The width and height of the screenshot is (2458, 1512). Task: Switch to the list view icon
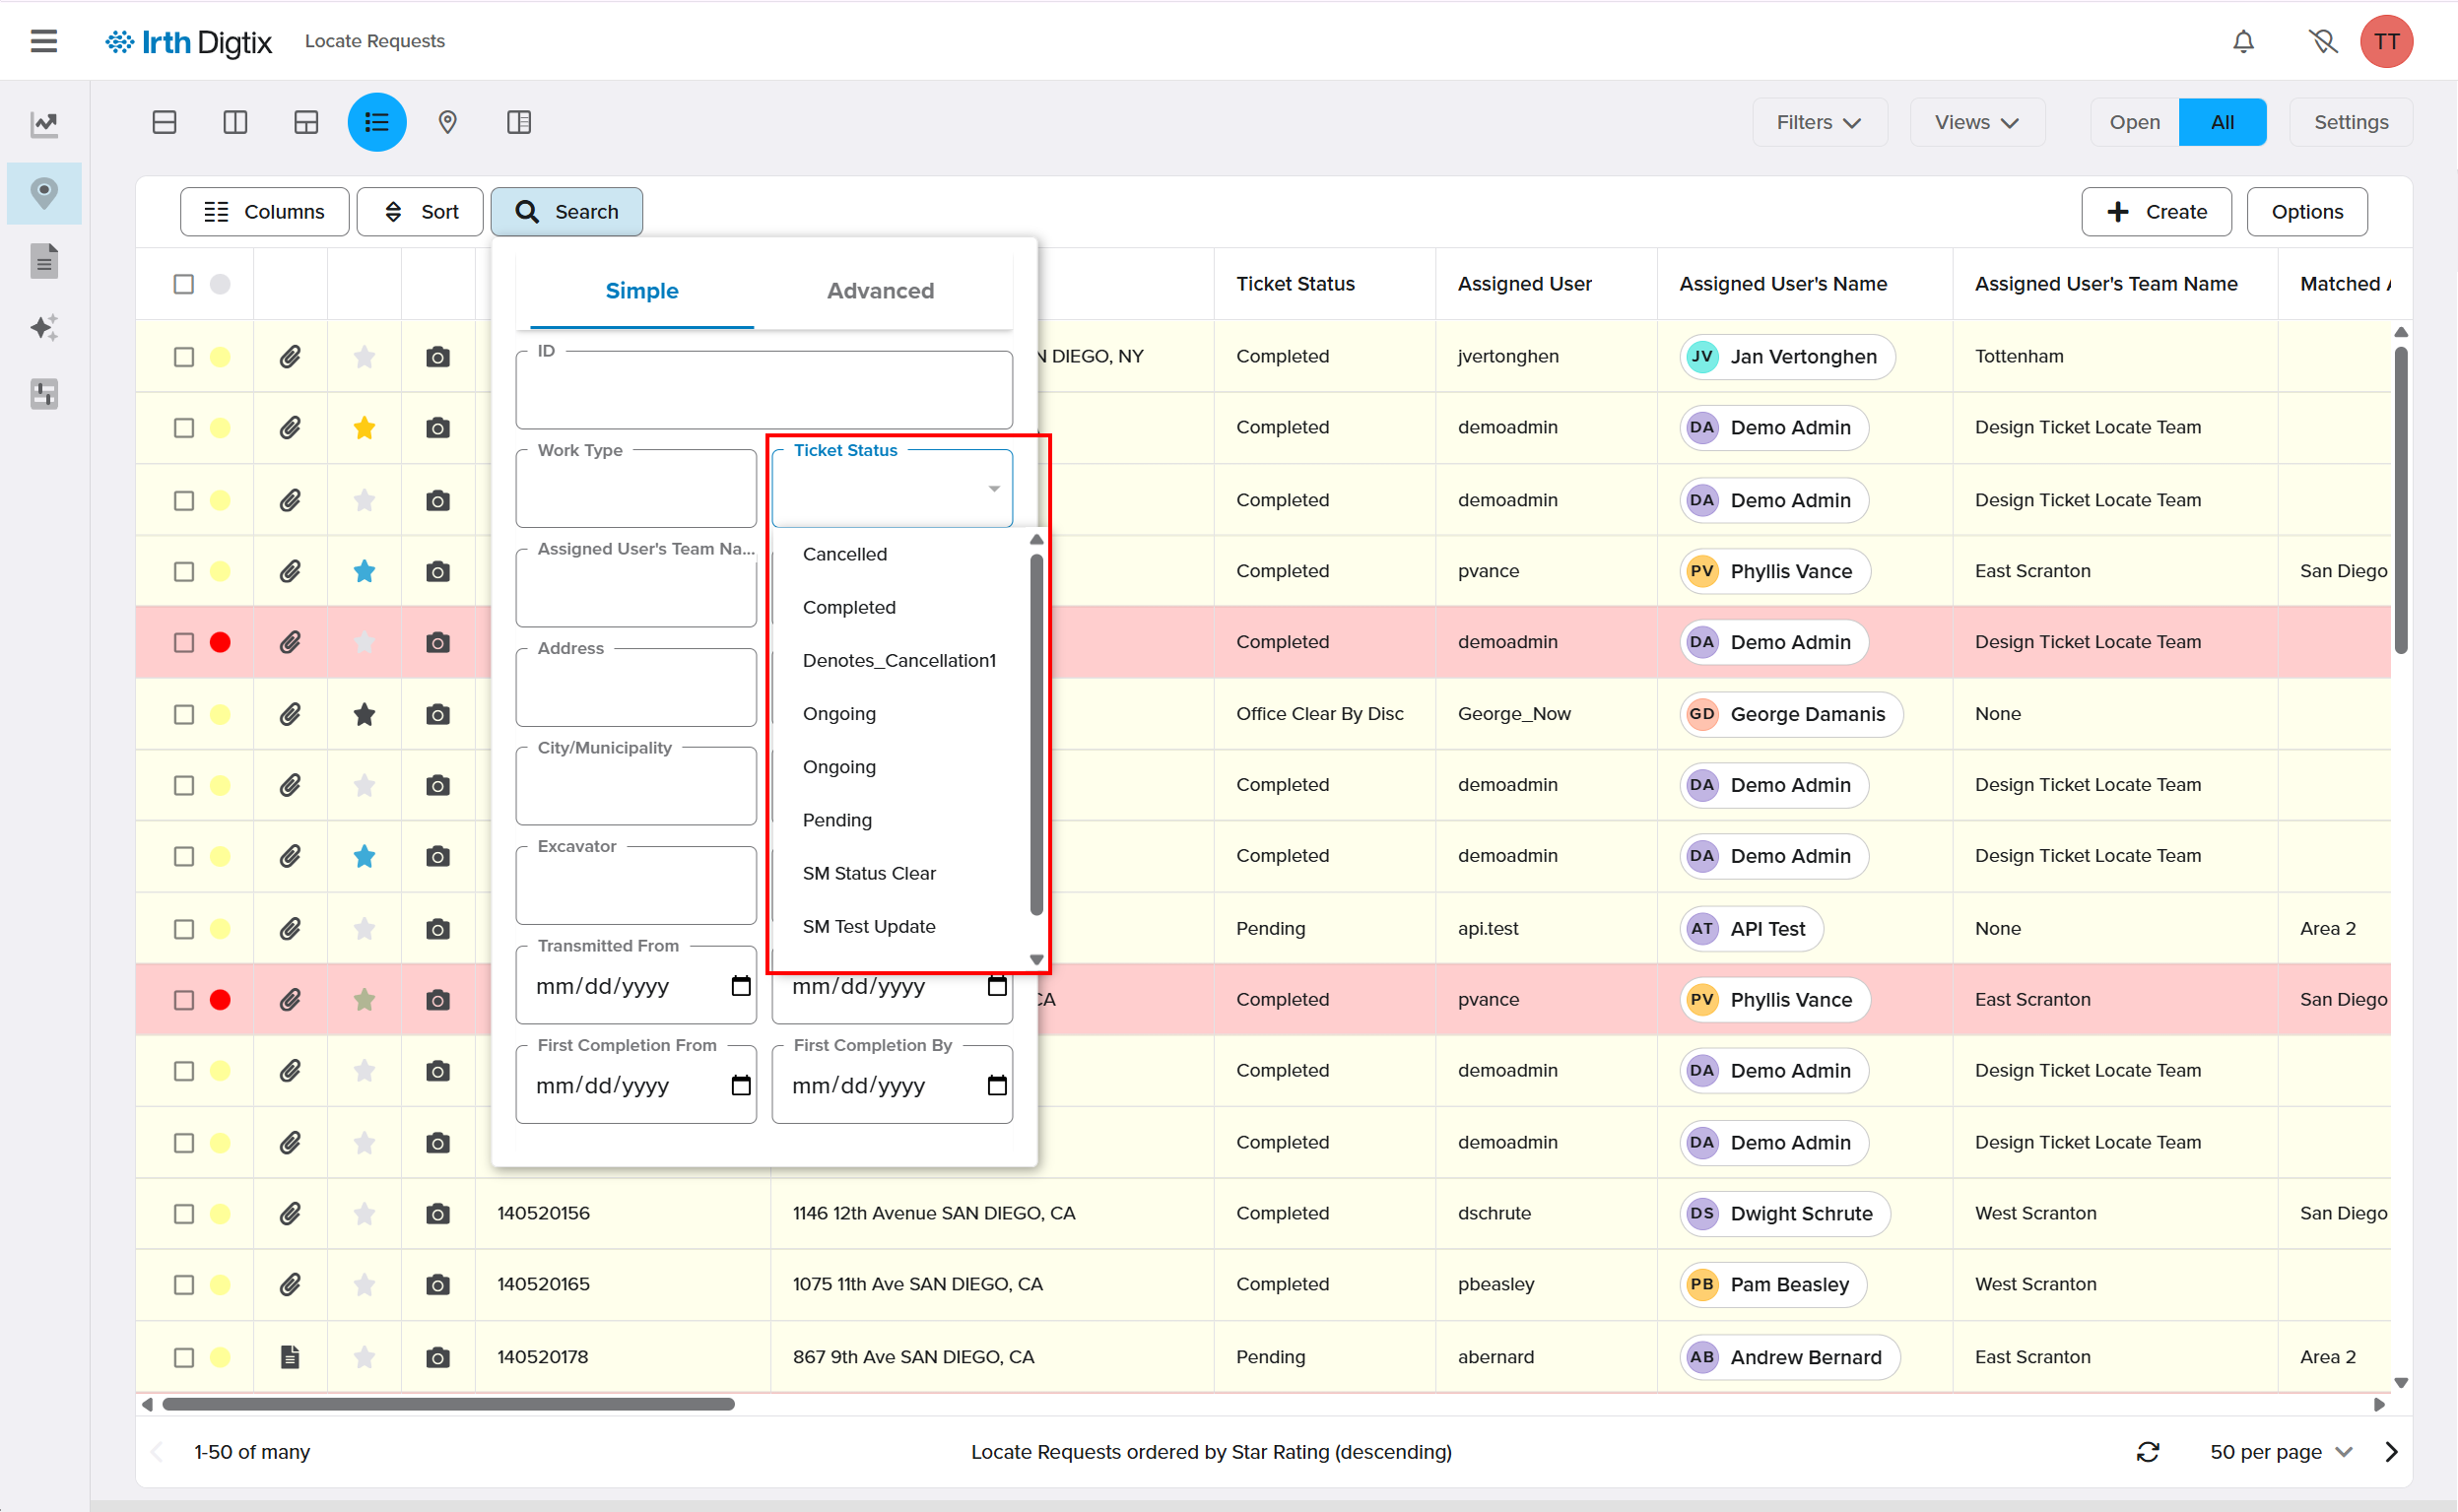coord(376,122)
